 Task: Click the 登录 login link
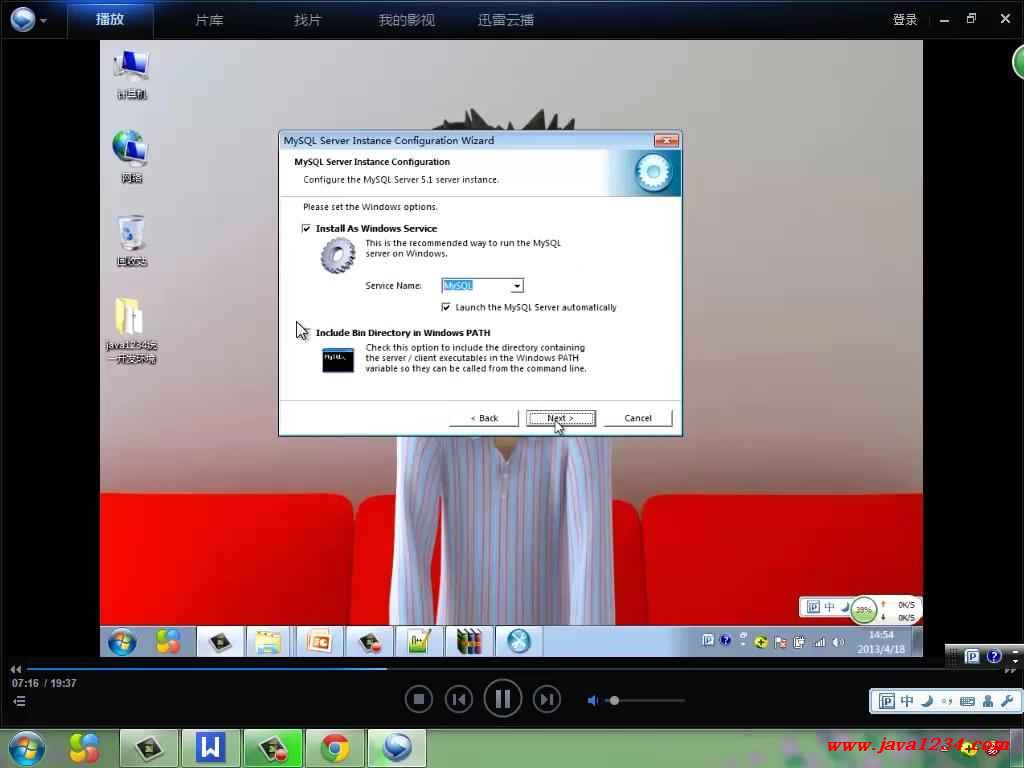click(904, 20)
